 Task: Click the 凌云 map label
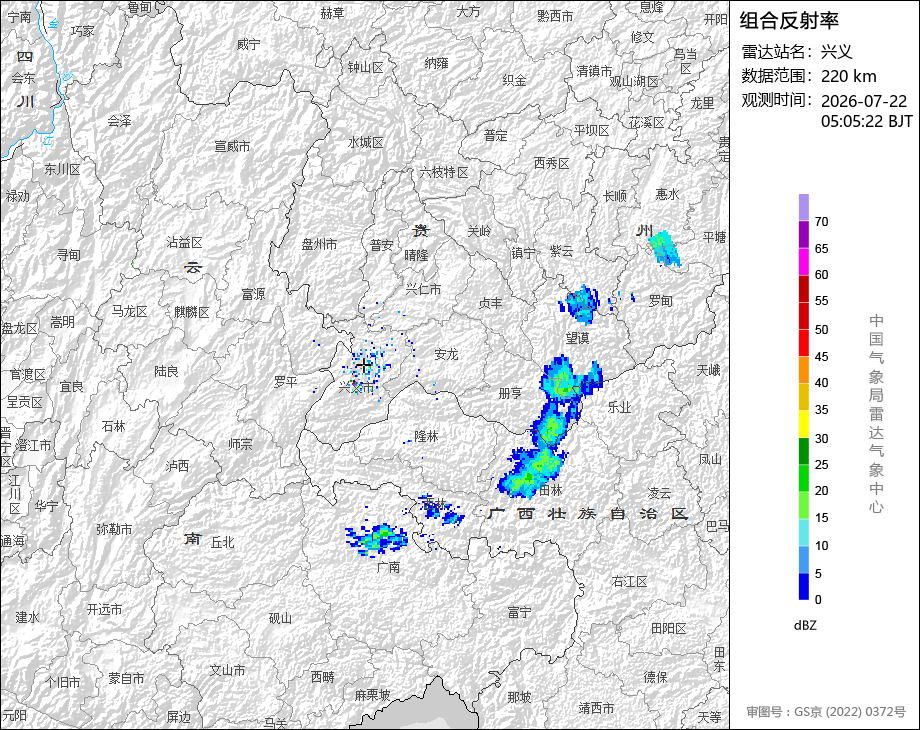point(659,493)
